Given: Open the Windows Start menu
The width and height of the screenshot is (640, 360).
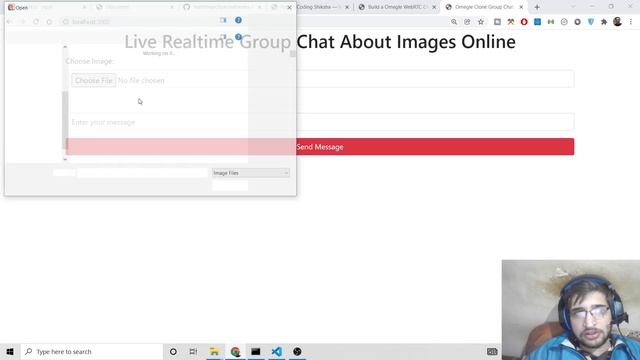Looking at the screenshot, I should tap(10, 351).
